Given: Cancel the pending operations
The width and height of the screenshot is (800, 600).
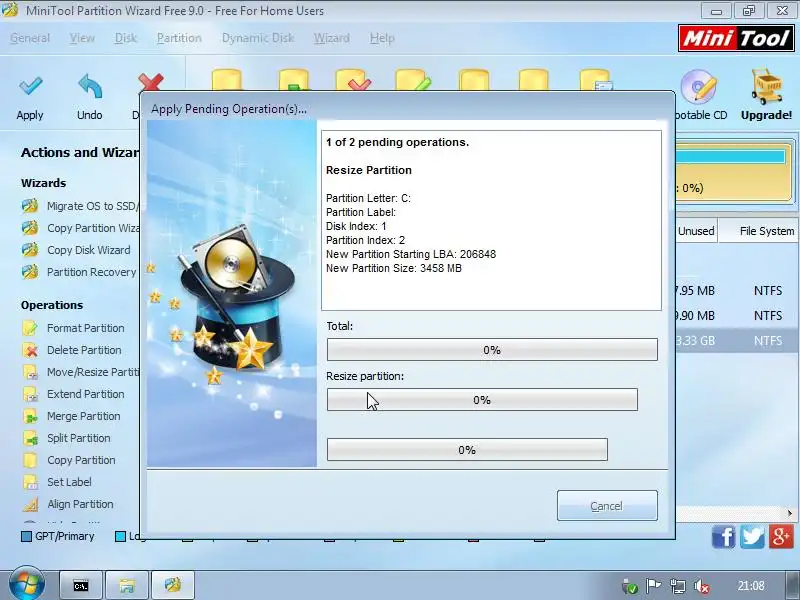Looking at the screenshot, I should pyautogui.click(x=607, y=506).
